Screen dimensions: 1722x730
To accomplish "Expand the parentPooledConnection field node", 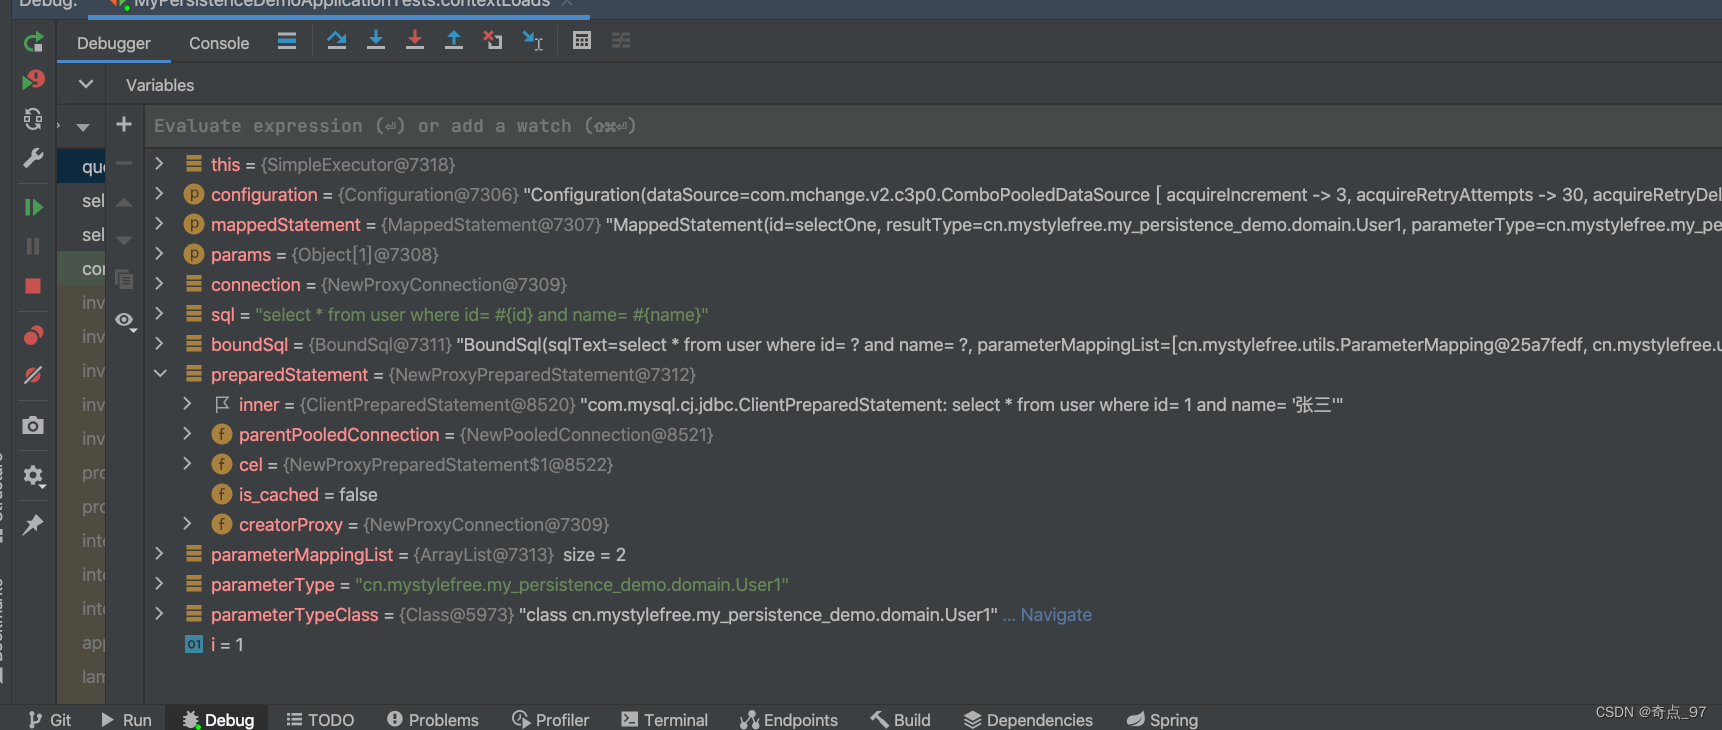I will pos(187,433).
